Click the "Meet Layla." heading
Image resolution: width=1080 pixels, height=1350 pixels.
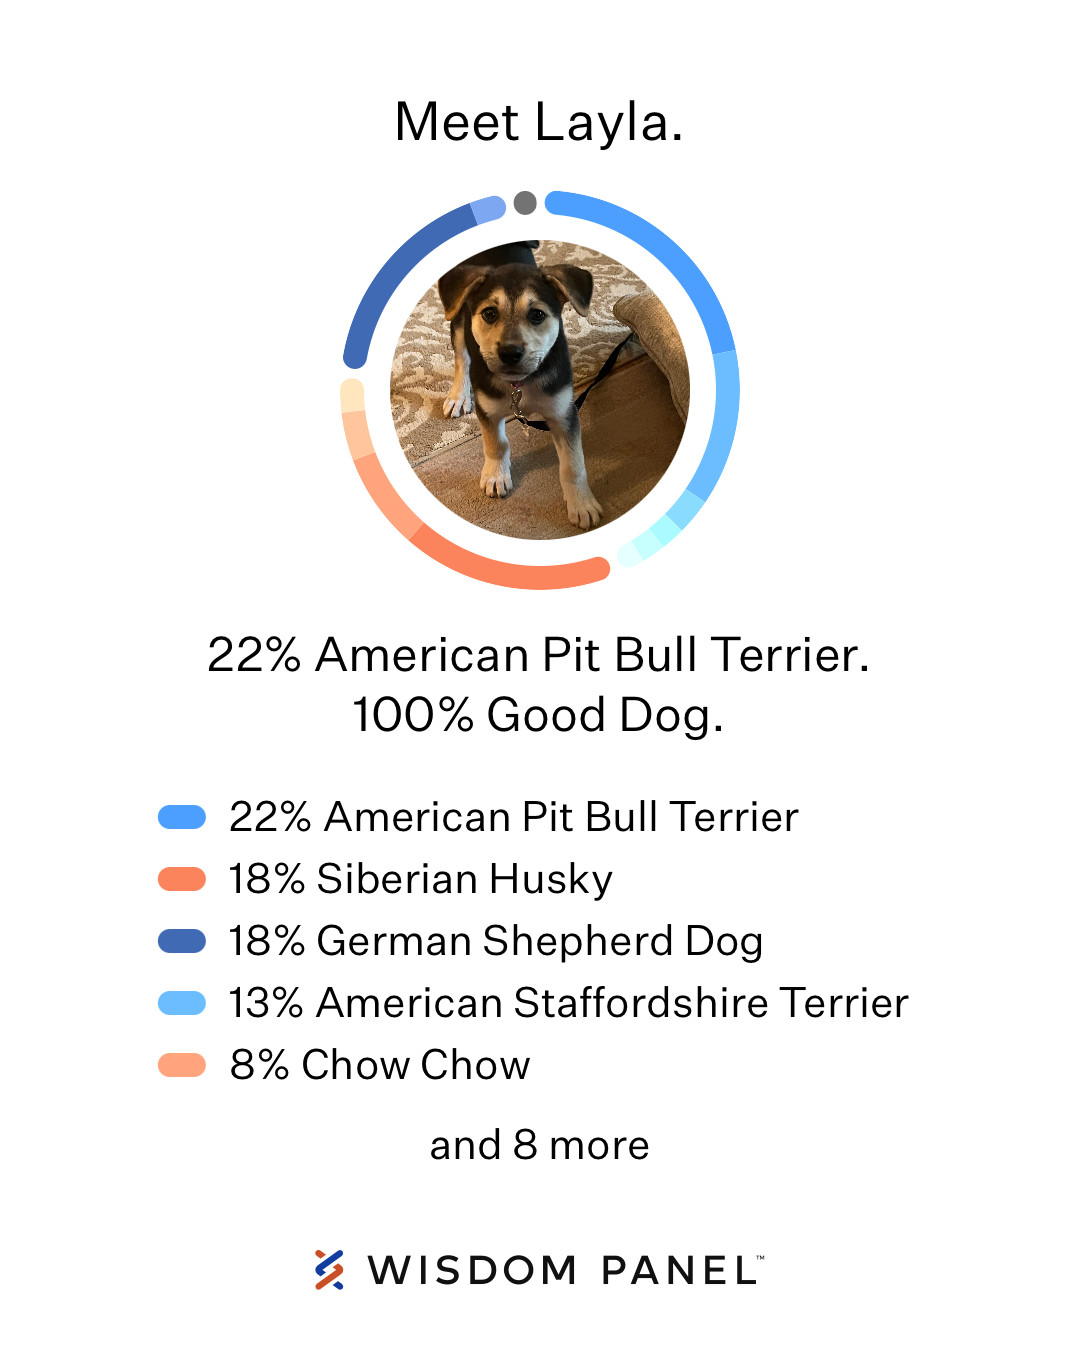tap(539, 123)
